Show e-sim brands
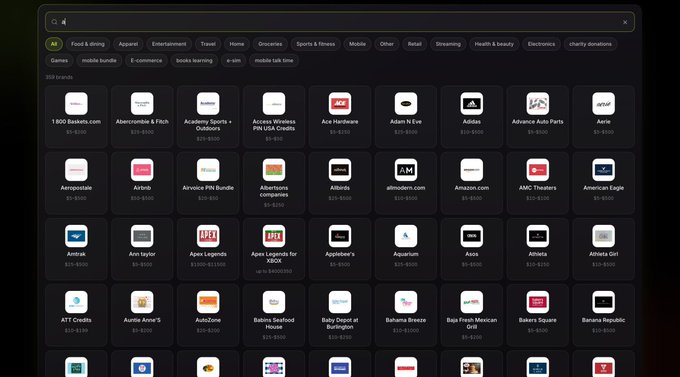This screenshot has width=680, height=377. pyautogui.click(x=233, y=60)
